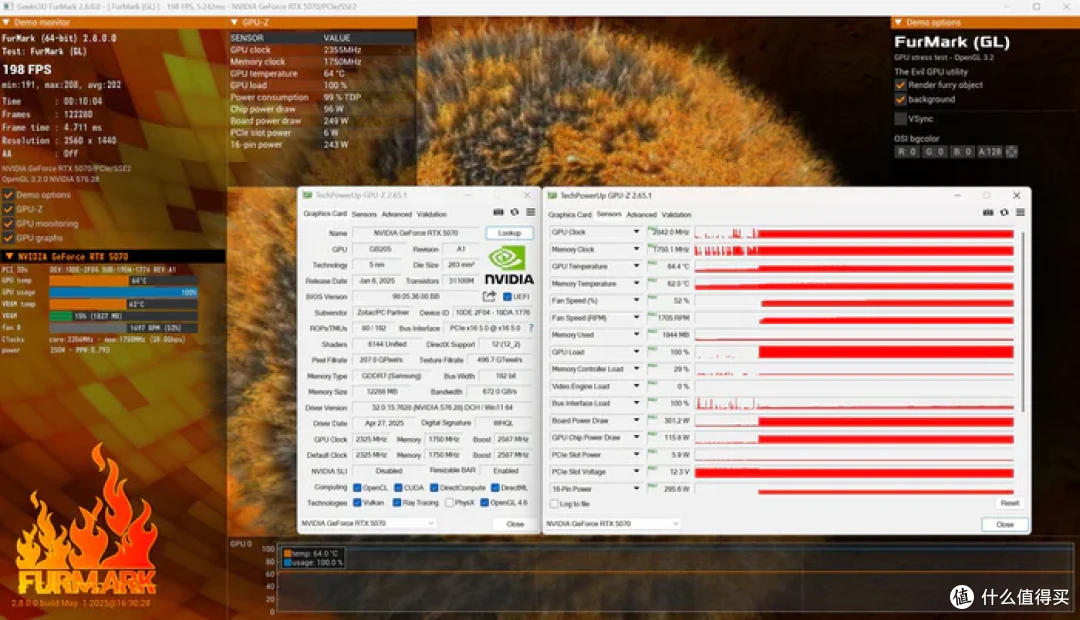This screenshot has width=1080, height=620.
Task: Click the 198 FPS readout
Action: 27,70
